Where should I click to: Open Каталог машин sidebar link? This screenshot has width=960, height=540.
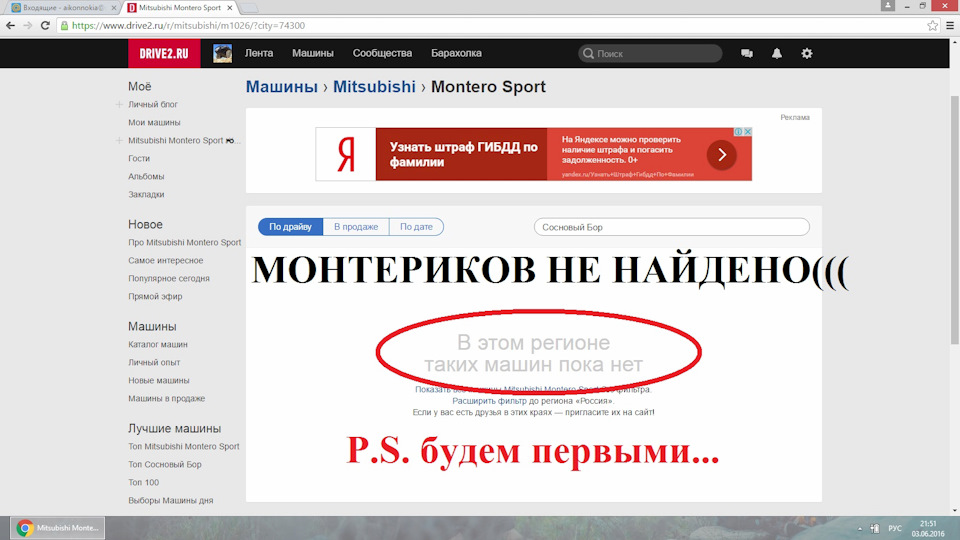pyautogui.click(x=158, y=345)
